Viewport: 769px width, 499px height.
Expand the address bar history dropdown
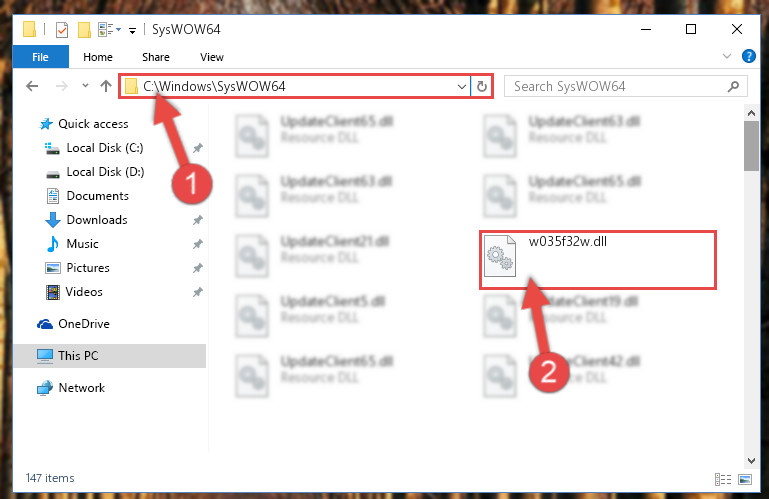[x=461, y=87]
